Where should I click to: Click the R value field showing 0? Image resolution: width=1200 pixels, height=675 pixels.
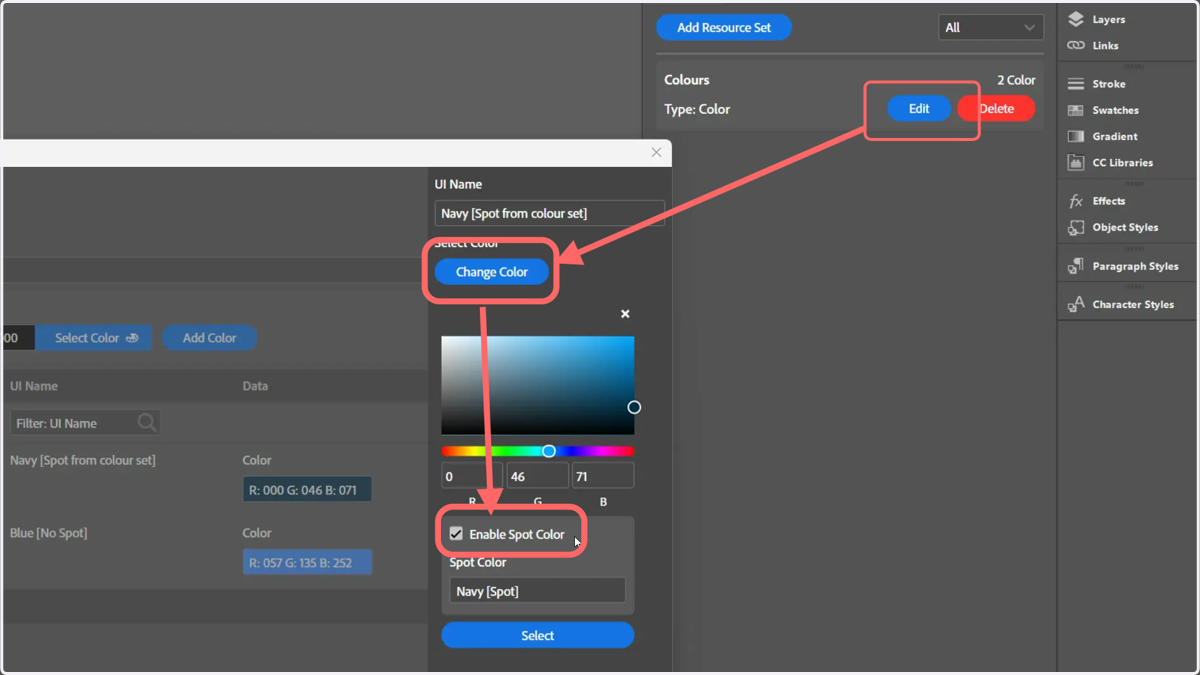pos(471,476)
